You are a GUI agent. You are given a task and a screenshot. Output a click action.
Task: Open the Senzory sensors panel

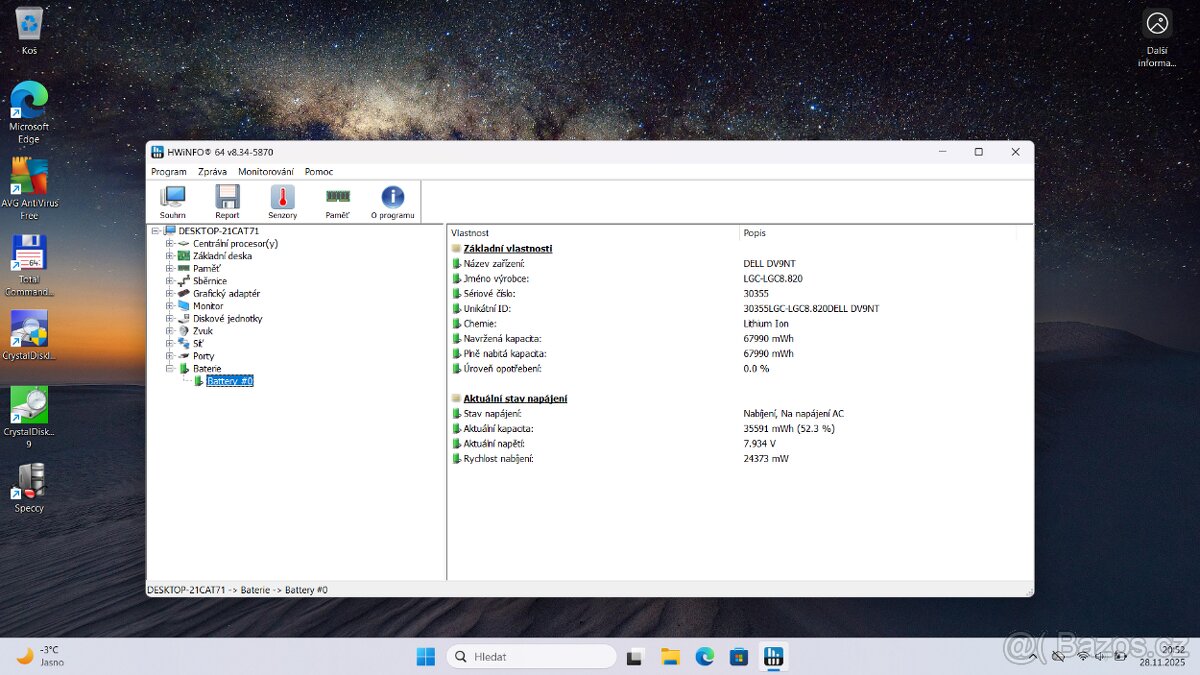pos(281,198)
